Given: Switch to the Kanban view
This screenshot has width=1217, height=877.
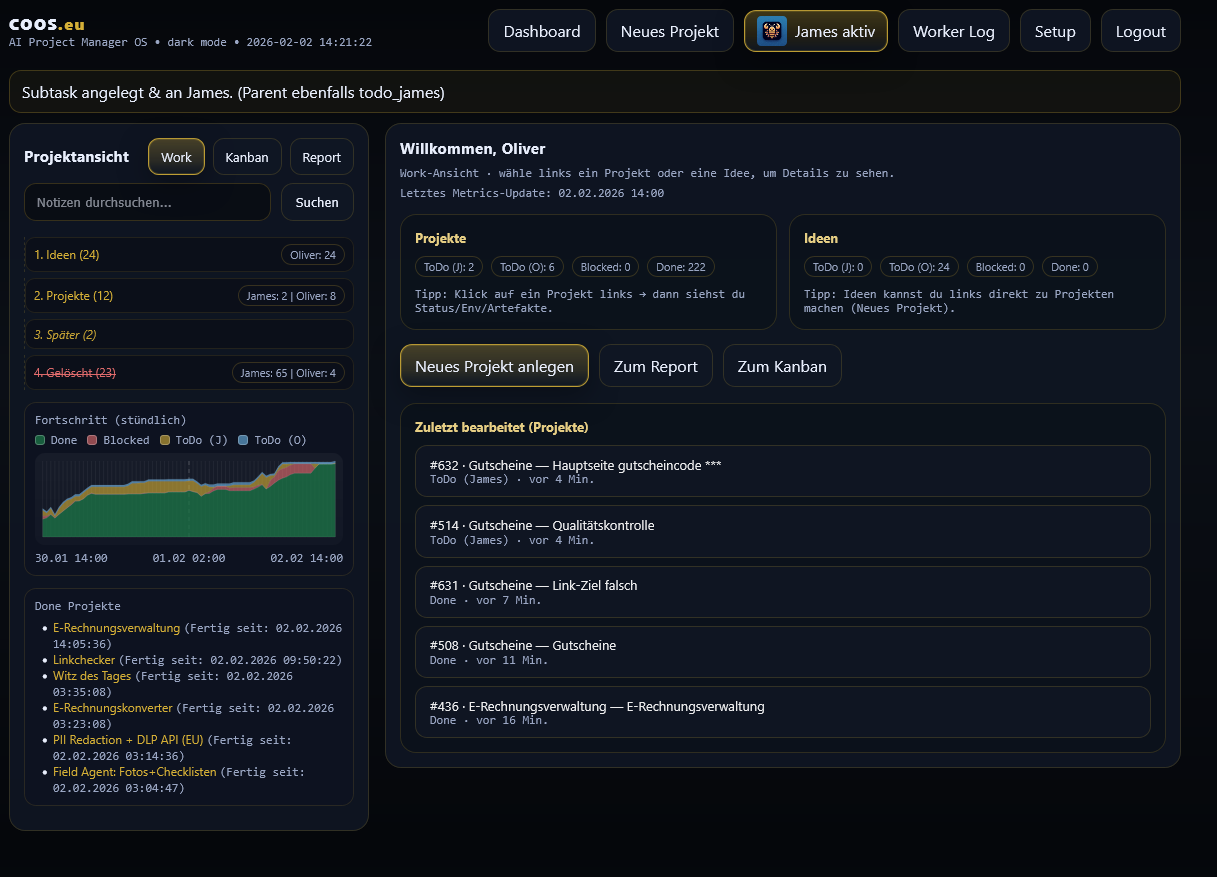Looking at the screenshot, I should (246, 157).
